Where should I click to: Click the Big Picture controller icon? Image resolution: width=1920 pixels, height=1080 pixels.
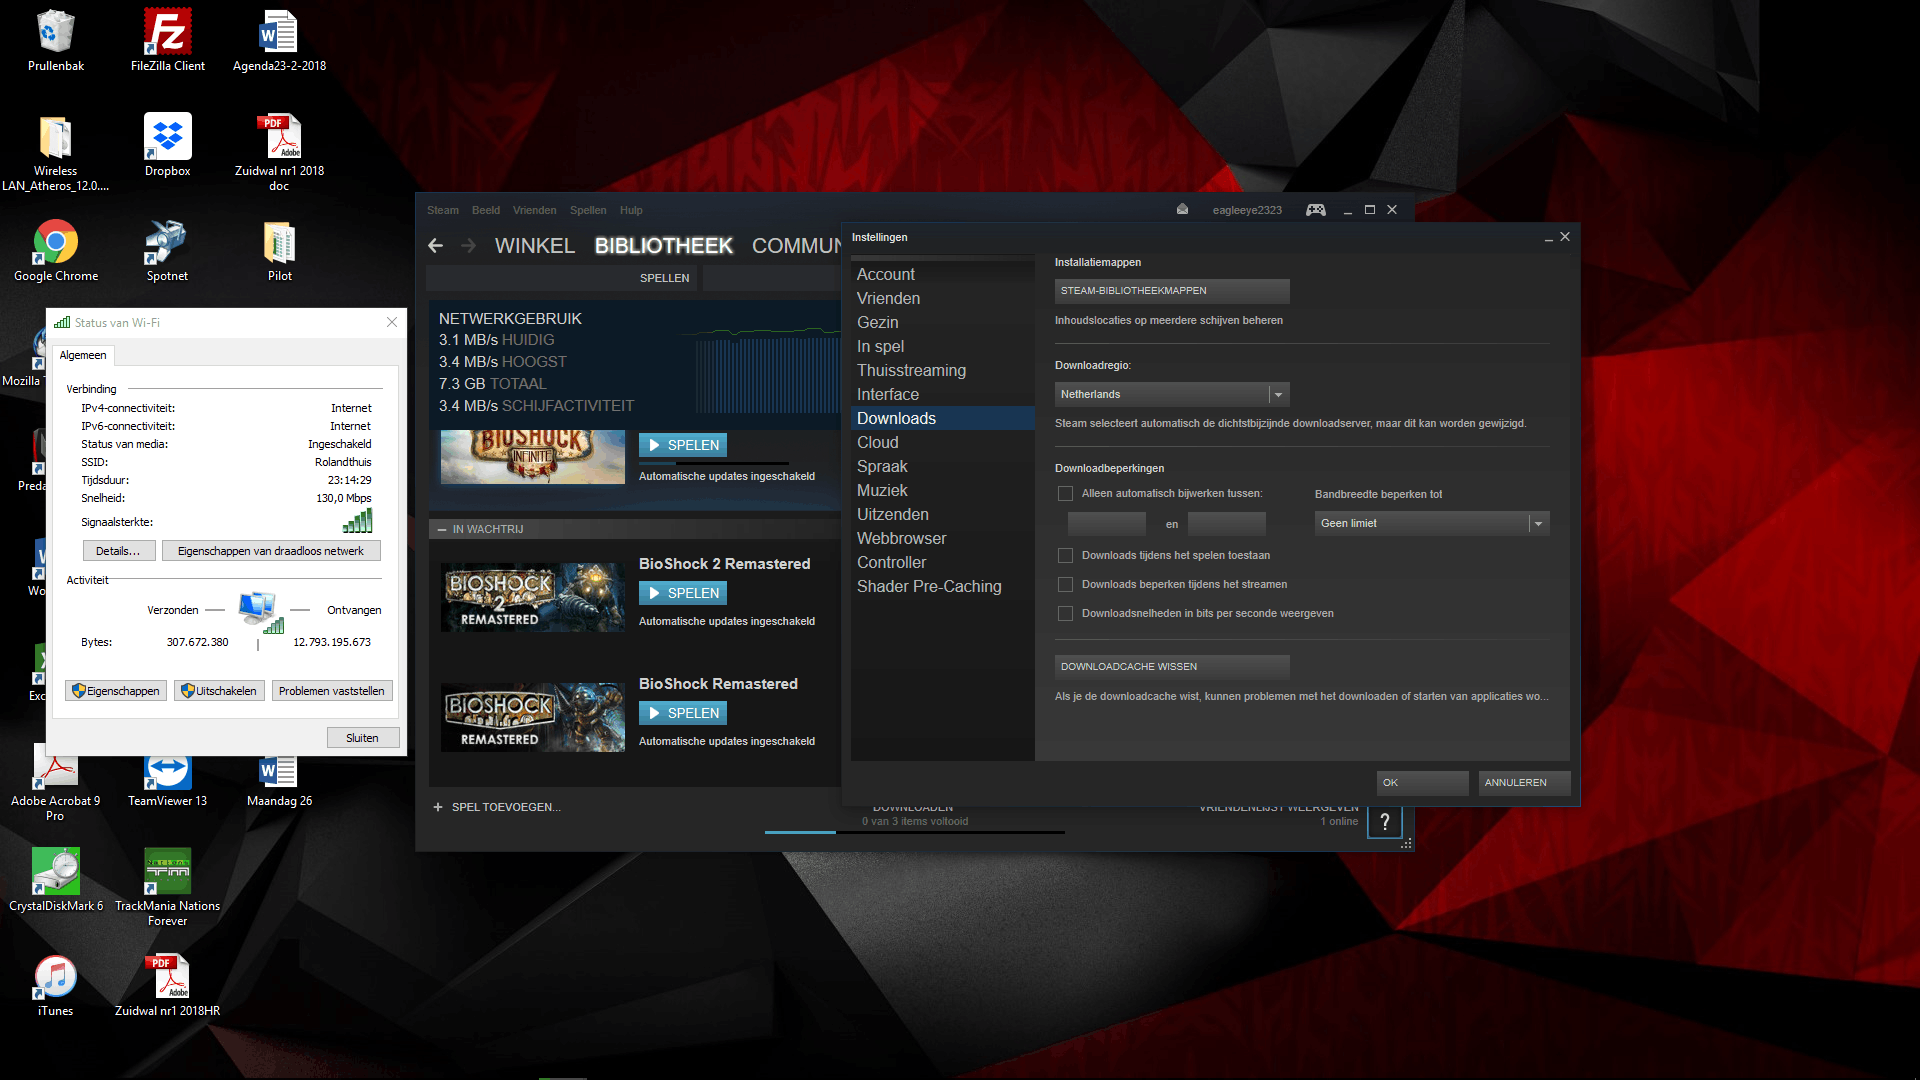click(1316, 210)
